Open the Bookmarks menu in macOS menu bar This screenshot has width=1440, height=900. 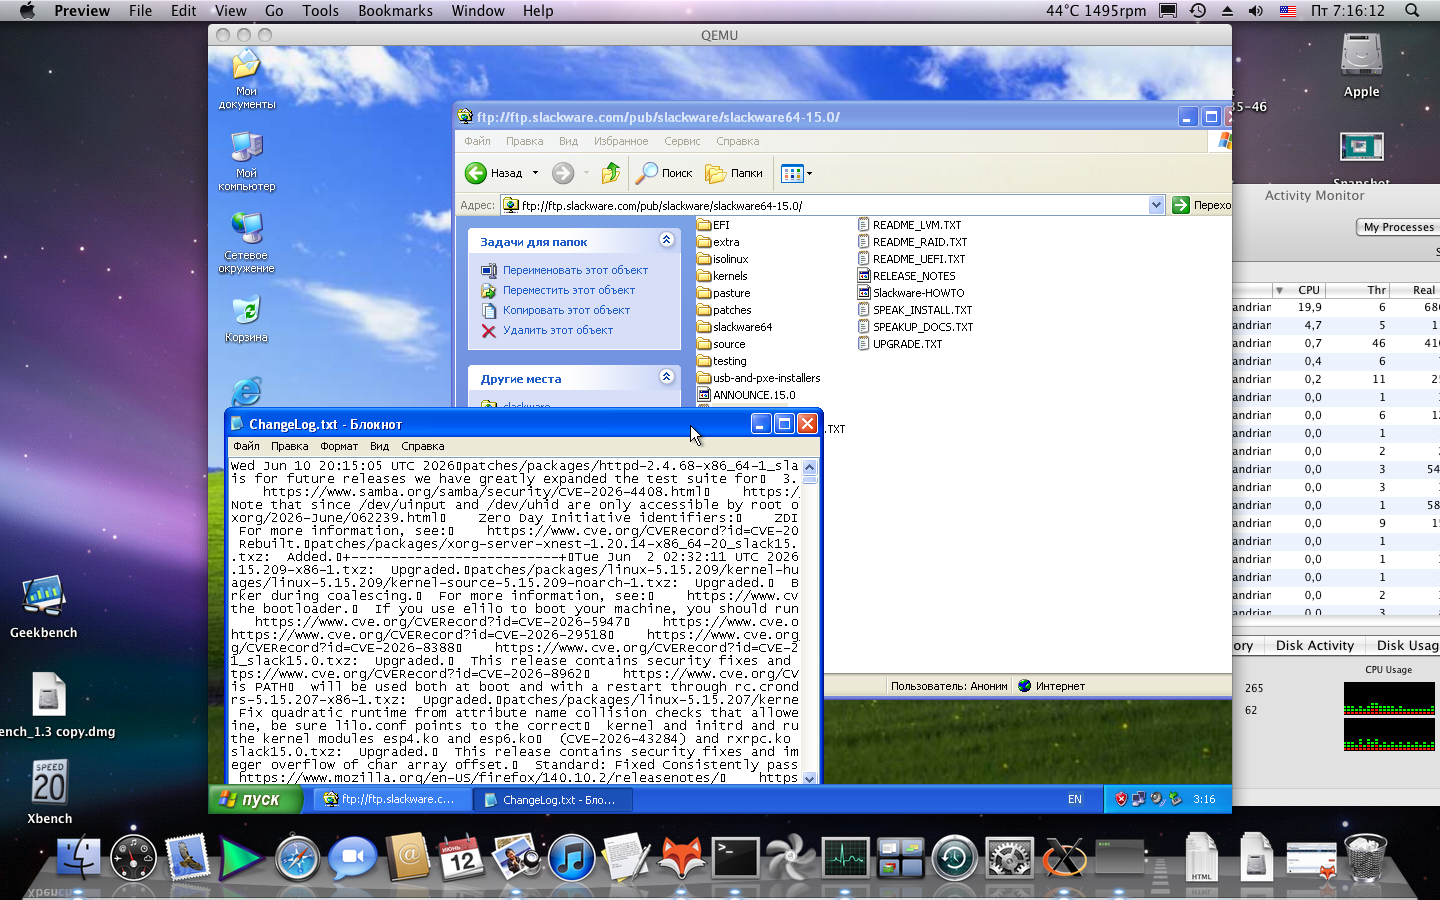pos(395,11)
